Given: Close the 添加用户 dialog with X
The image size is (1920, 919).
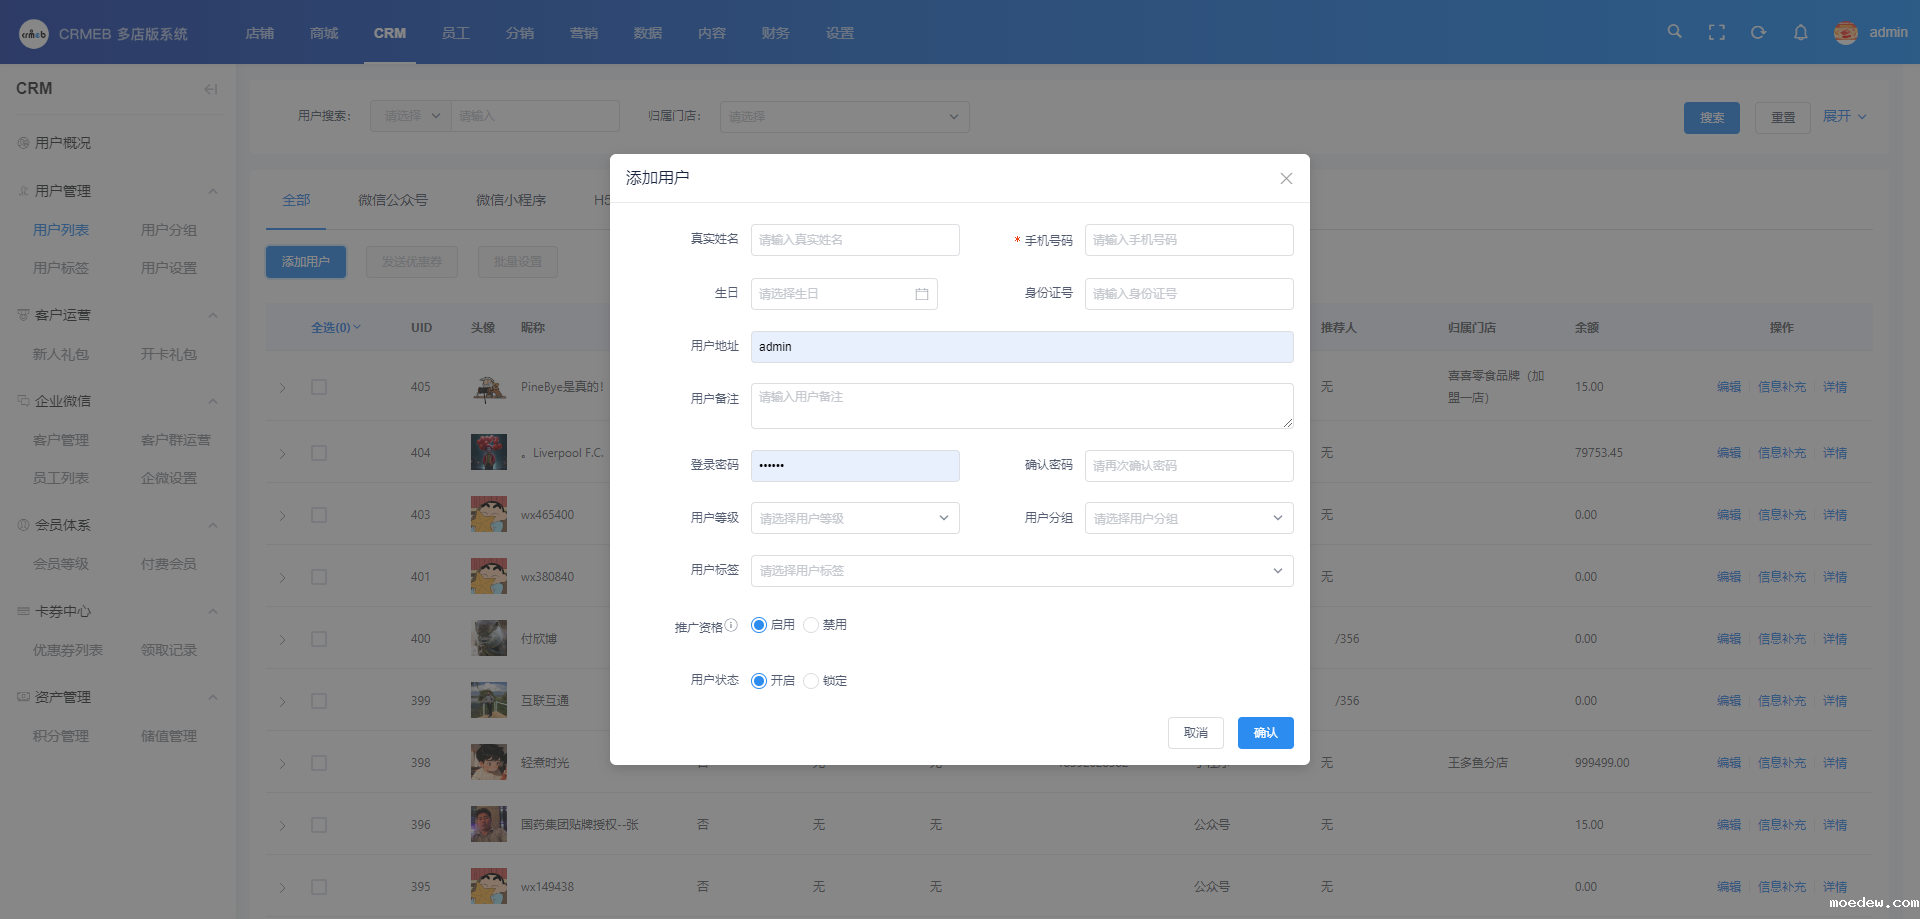Looking at the screenshot, I should (1286, 178).
